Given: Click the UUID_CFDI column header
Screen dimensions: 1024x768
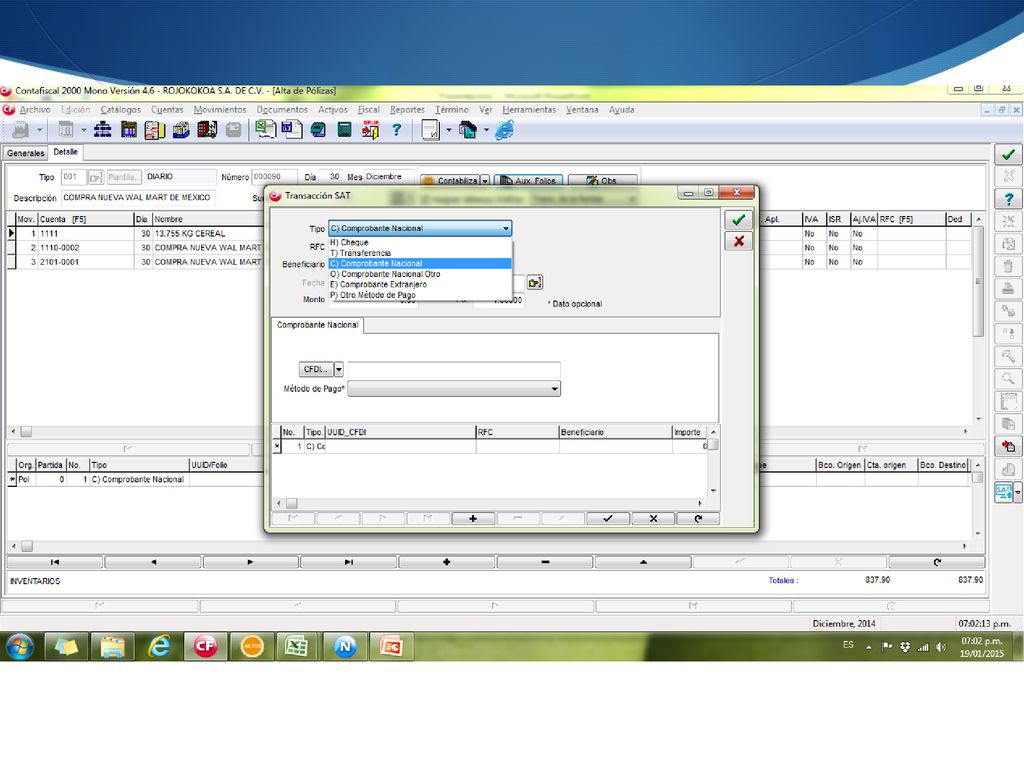Looking at the screenshot, I should point(400,432).
